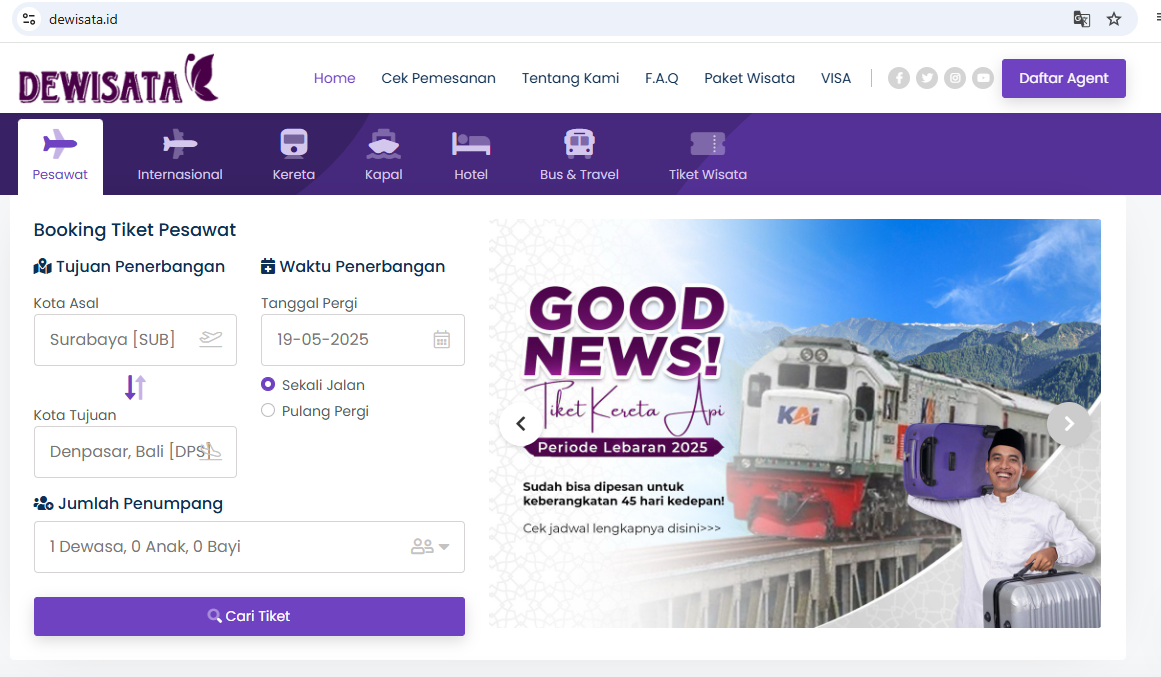Go to Home in the navigation menu
This screenshot has height=677, width=1161.
pyautogui.click(x=334, y=78)
